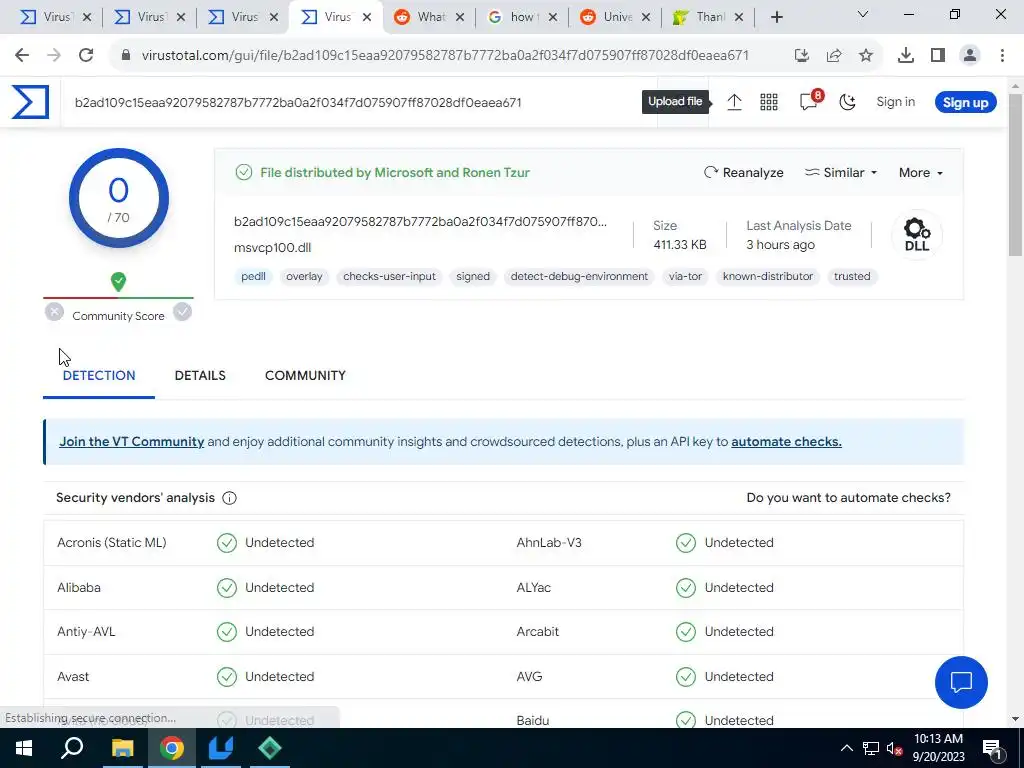The height and width of the screenshot is (768, 1024).
Task: Open the Windows Start menu
Action: (x=24, y=748)
